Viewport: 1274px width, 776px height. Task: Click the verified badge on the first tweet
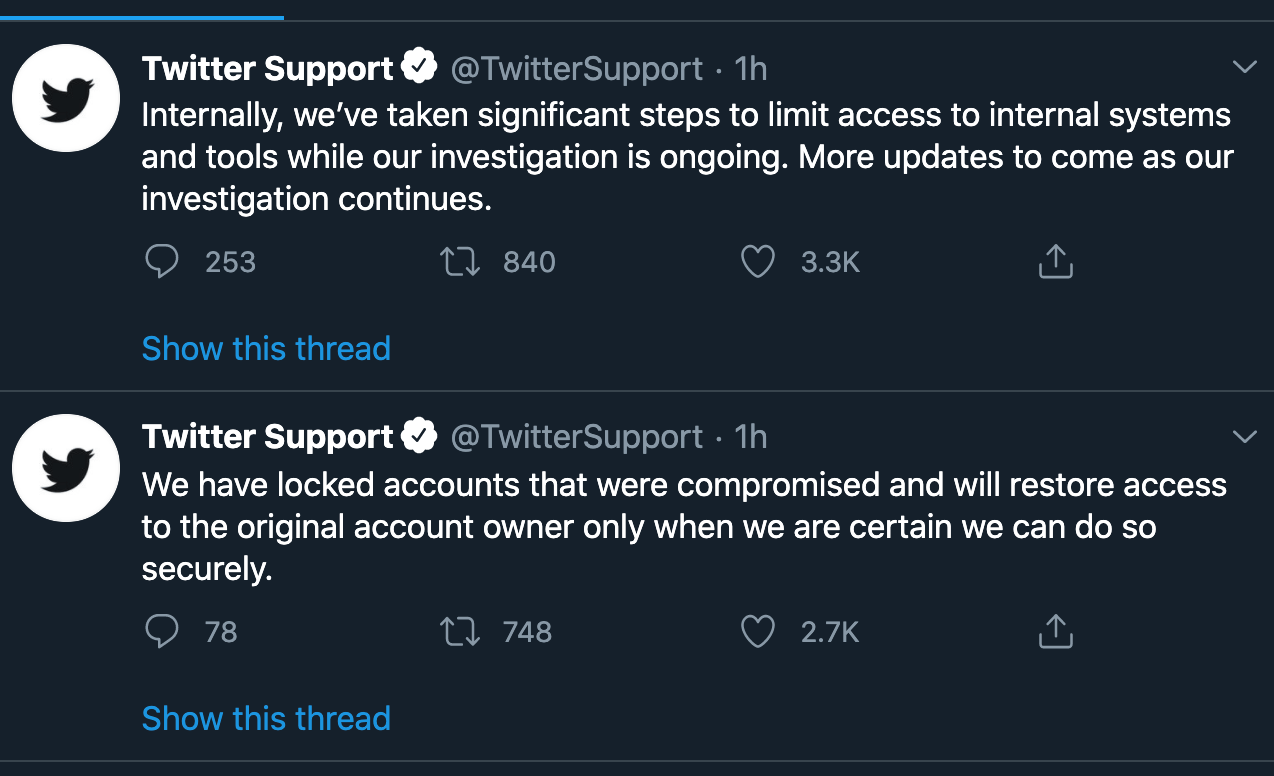pyautogui.click(x=420, y=66)
